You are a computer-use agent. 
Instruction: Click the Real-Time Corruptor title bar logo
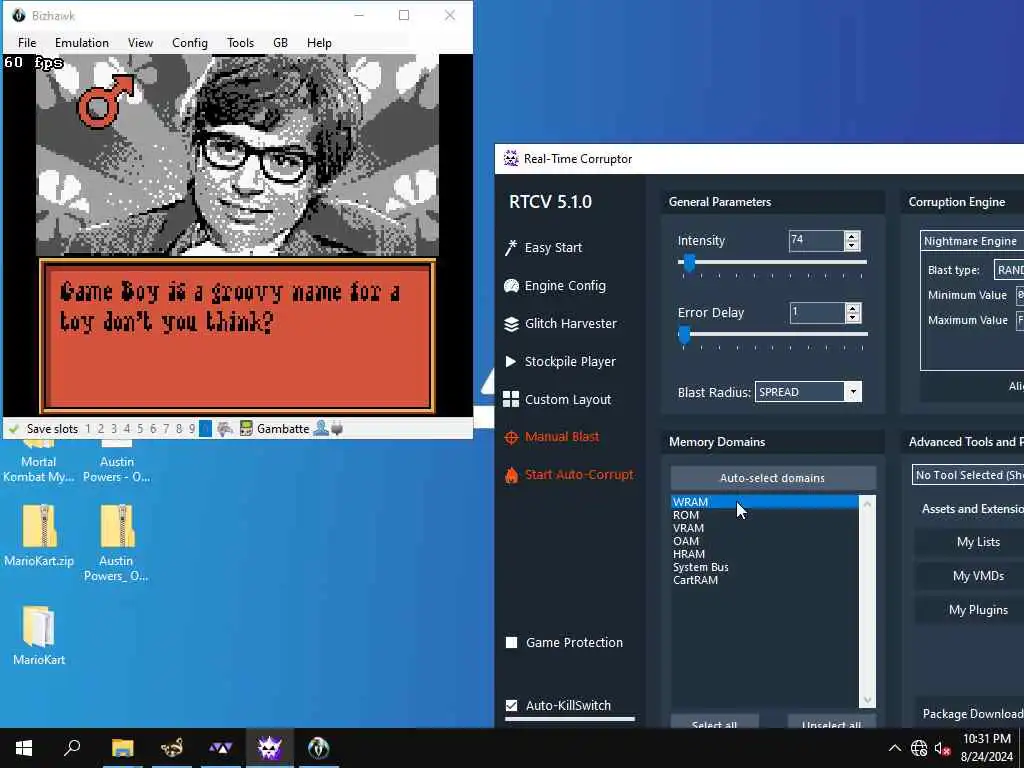[x=511, y=159]
